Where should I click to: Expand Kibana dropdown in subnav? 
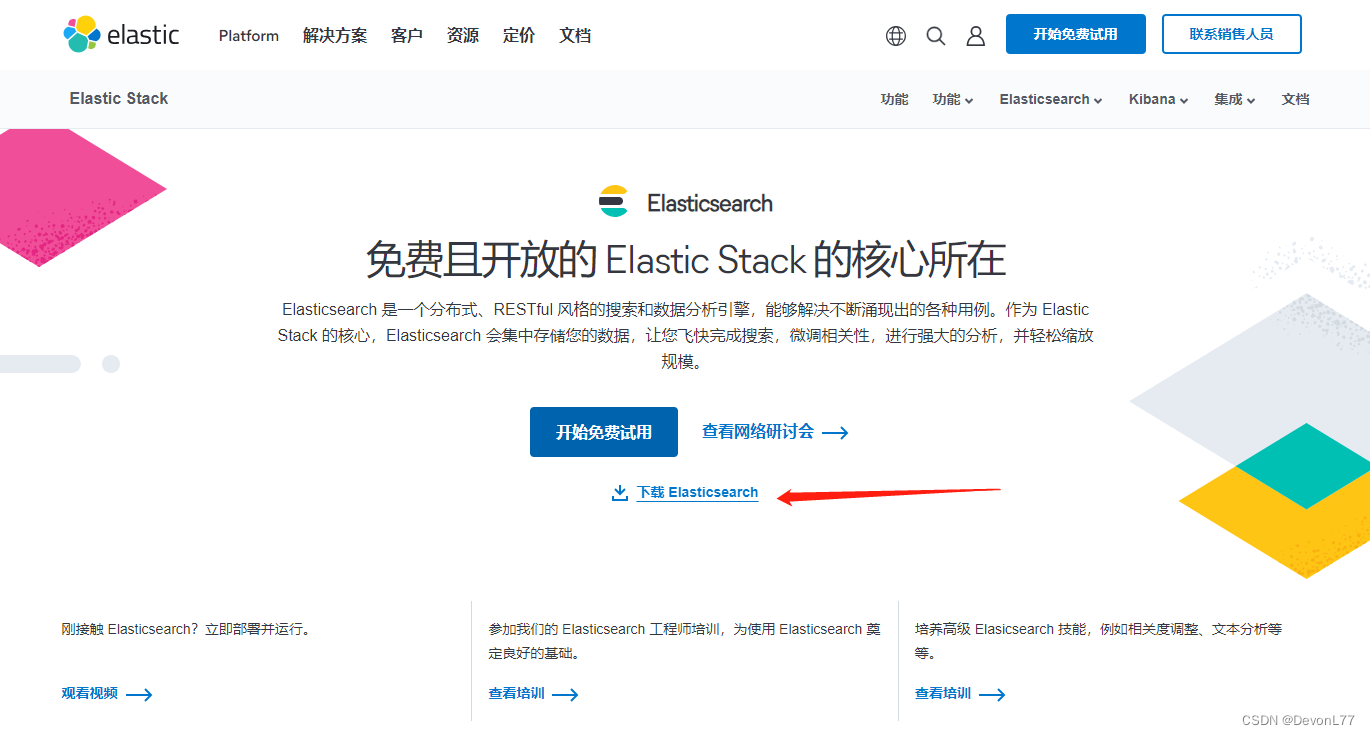pos(1159,99)
